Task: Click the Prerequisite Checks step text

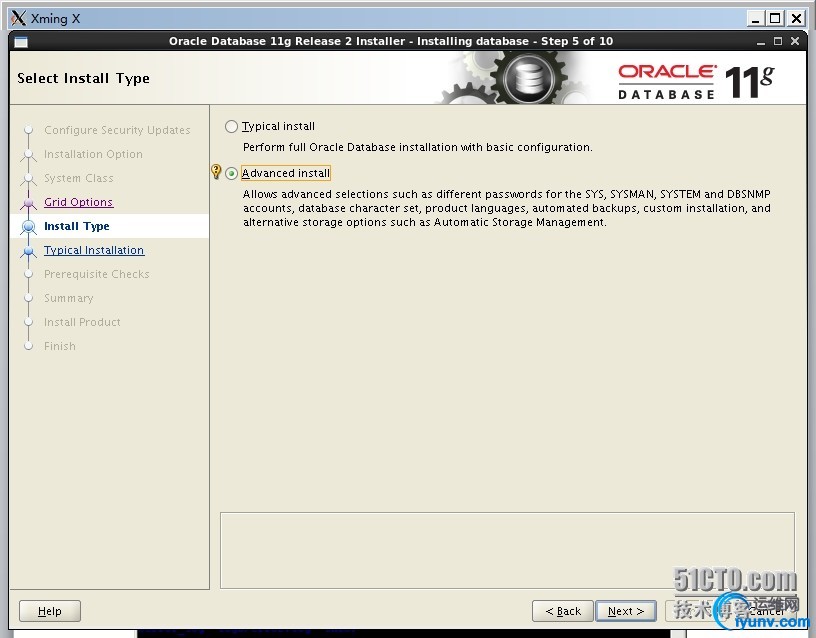Action: coord(97,274)
